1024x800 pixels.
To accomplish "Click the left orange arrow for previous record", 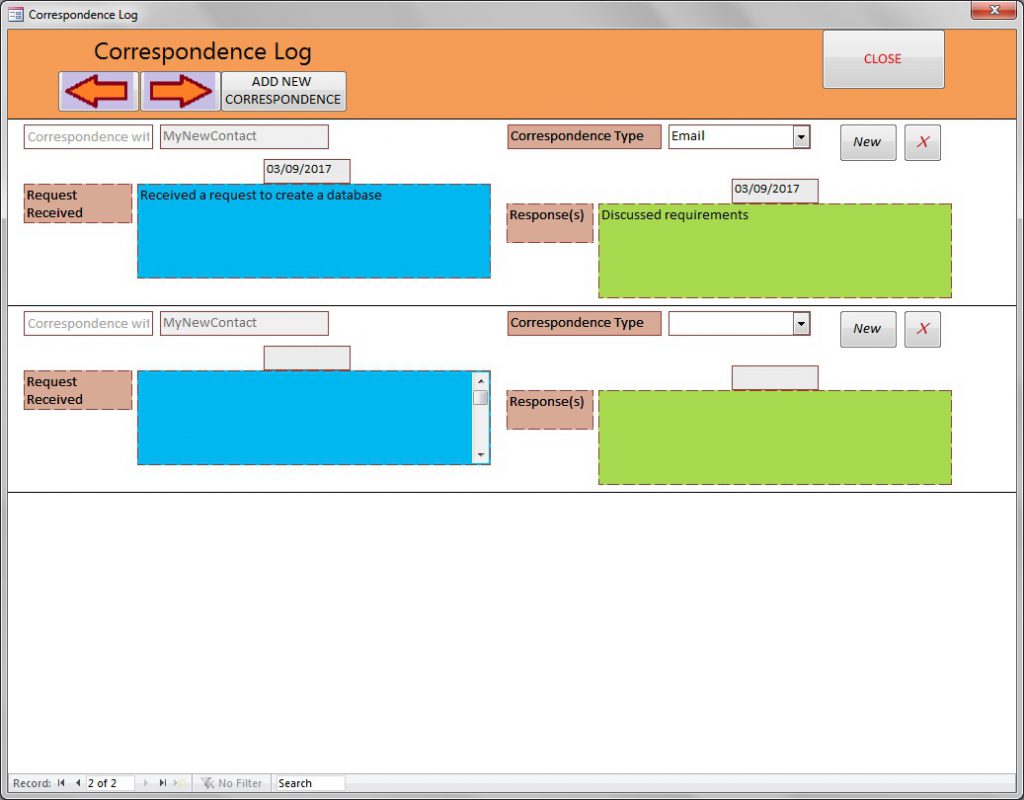I will click(x=97, y=91).
